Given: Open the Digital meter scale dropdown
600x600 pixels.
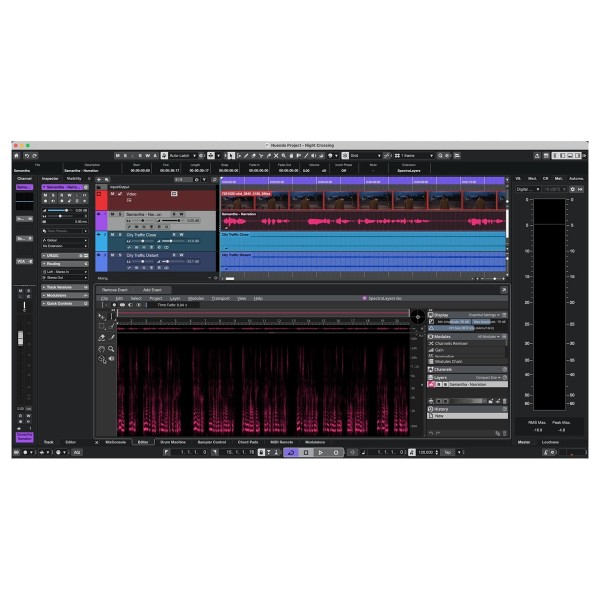Looking at the screenshot, I should (x=527, y=189).
